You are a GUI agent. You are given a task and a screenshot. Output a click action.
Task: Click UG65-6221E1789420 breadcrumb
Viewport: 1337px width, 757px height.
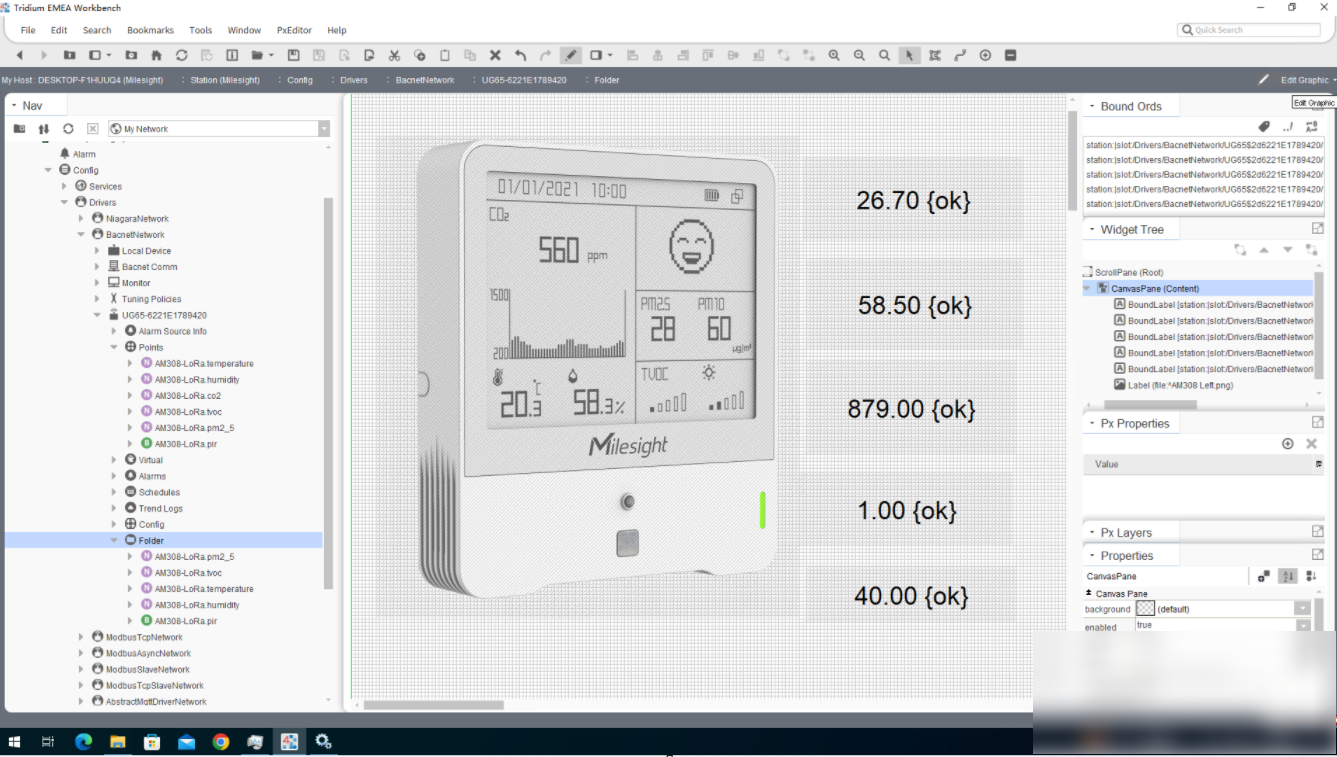pos(524,80)
